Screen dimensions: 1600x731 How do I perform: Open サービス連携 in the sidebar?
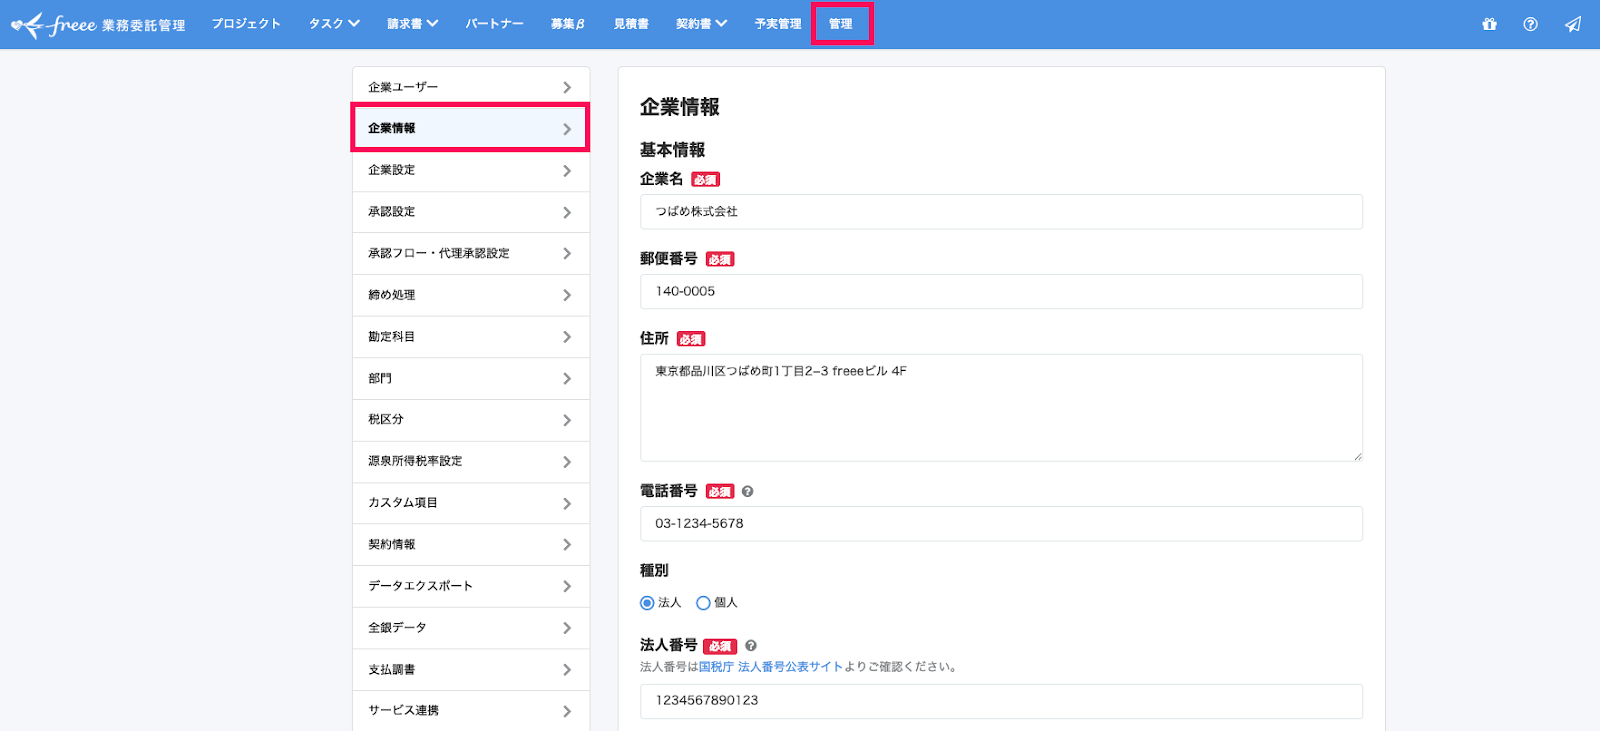click(x=470, y=711)
